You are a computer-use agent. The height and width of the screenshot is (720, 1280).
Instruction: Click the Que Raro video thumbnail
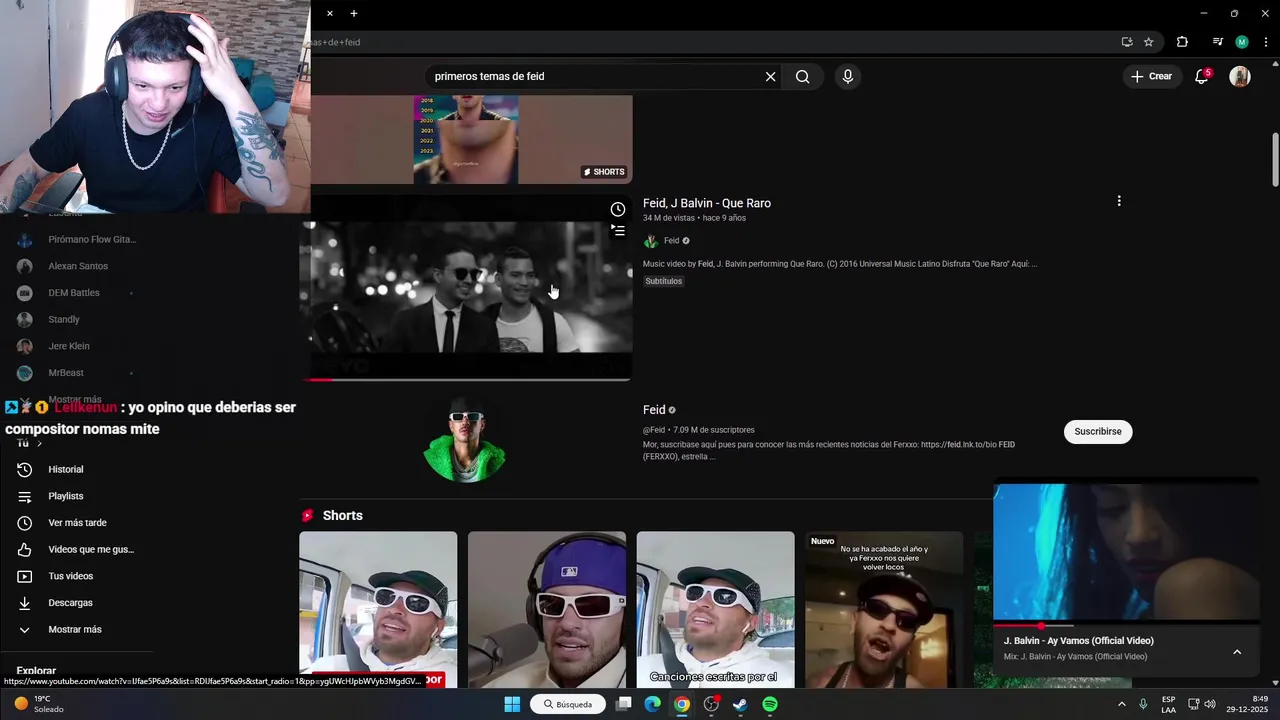[x=466, y=290]
